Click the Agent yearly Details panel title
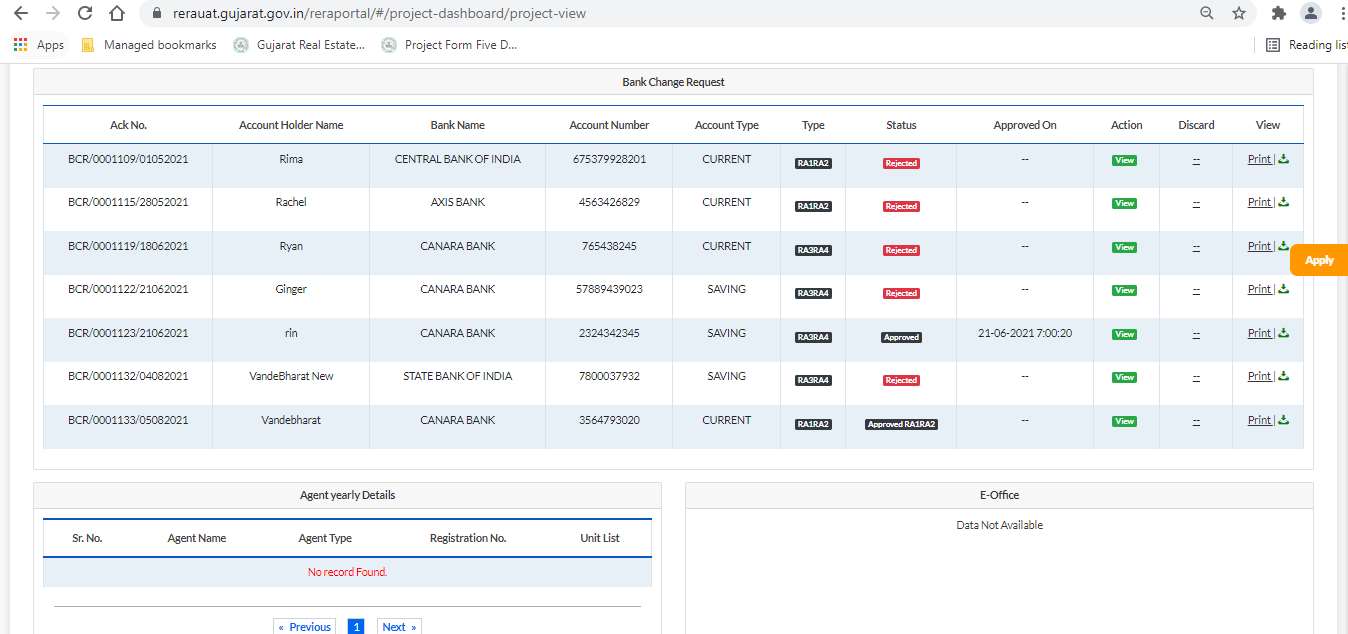1348x634 pixels. click(x=347, y=495)
